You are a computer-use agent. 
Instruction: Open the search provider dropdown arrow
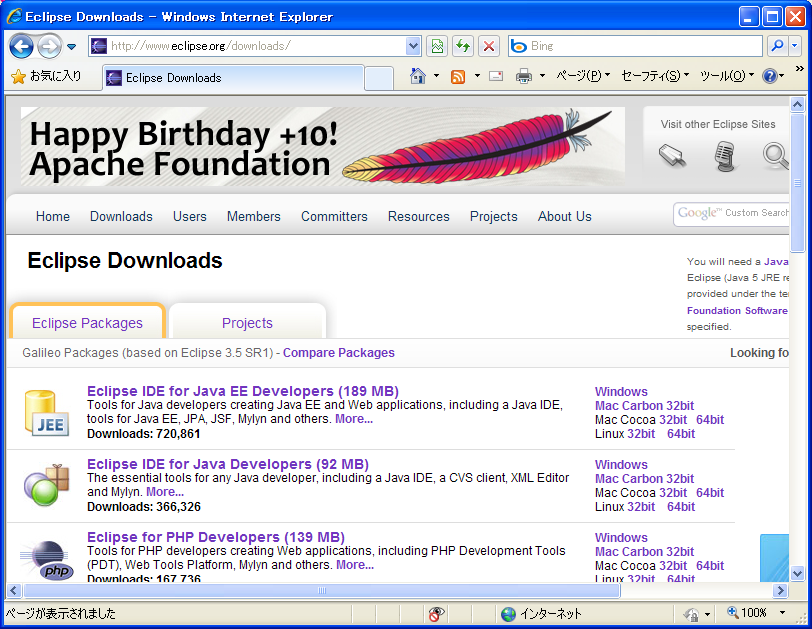click(795, 46)
